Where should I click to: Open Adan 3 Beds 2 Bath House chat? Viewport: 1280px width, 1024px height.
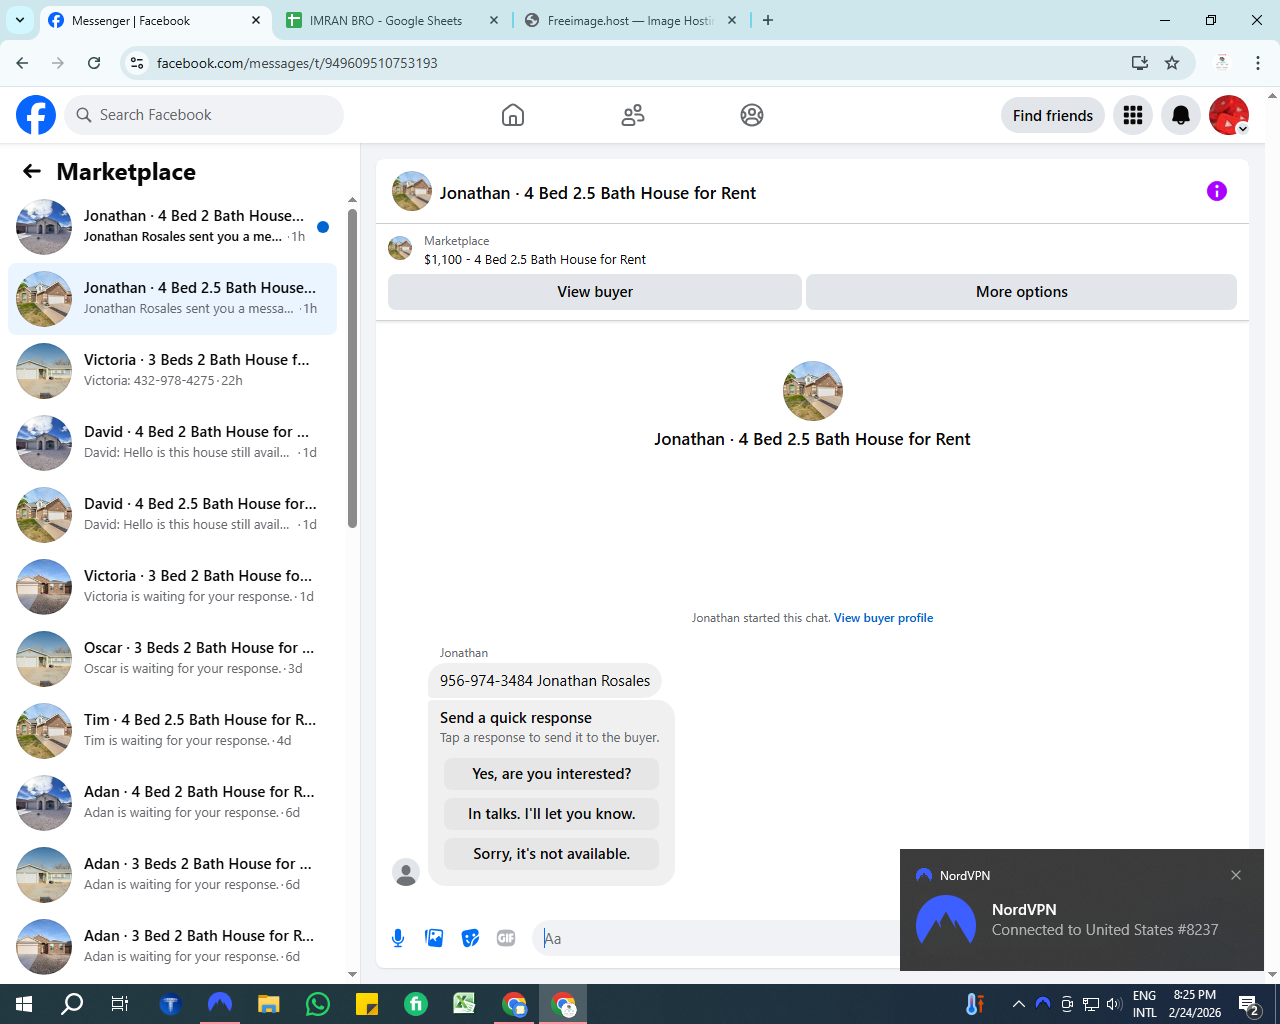tap(172, 875)
